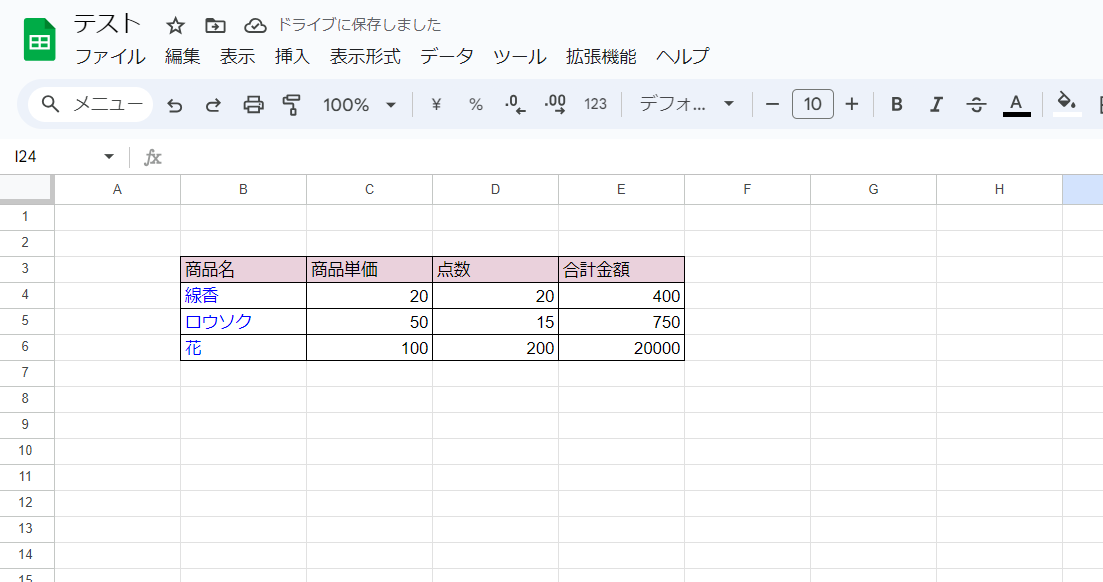Select the paint format roller icon
The image size is (1103, 582).
(x=292, y=105)
